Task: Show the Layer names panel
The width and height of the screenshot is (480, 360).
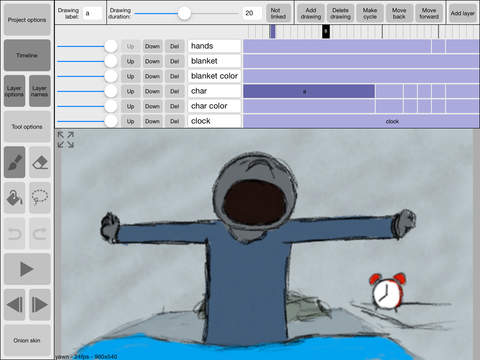Action: point(40,91)
